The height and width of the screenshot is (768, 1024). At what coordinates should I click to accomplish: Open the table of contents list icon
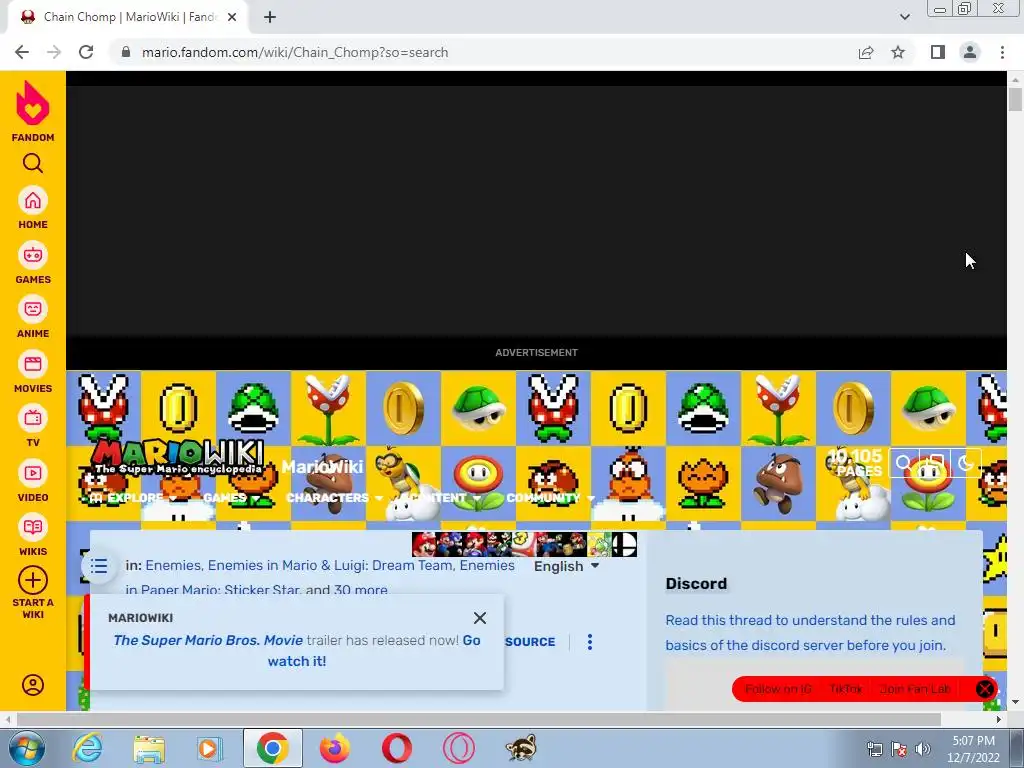coord(99,566)
